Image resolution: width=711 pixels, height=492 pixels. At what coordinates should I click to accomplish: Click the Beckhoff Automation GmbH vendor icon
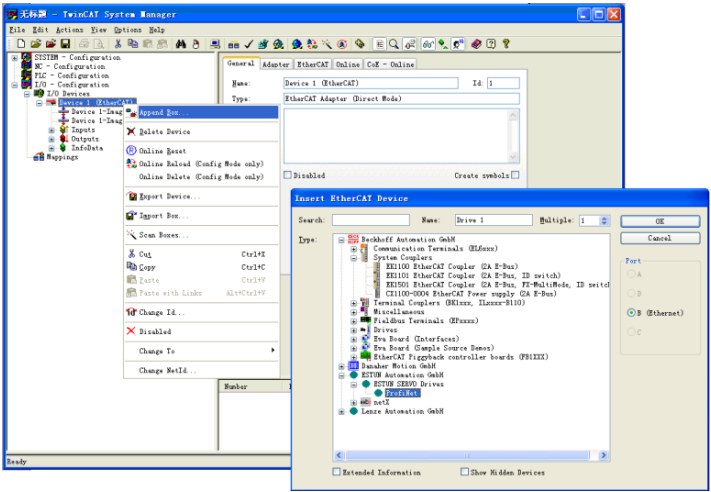pos(354,239)
